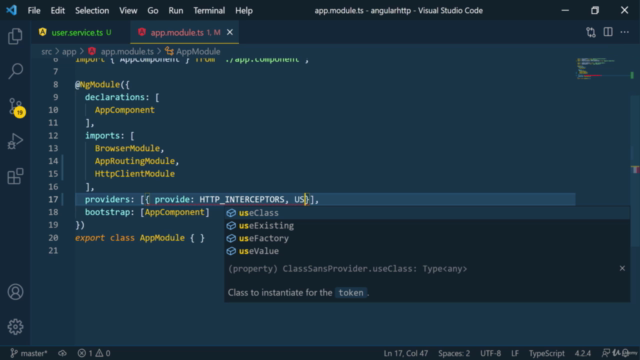The width and height of the screenshot is (640, 360).
Task: Click BrowserModule on line 13
Action: point(127,148)
